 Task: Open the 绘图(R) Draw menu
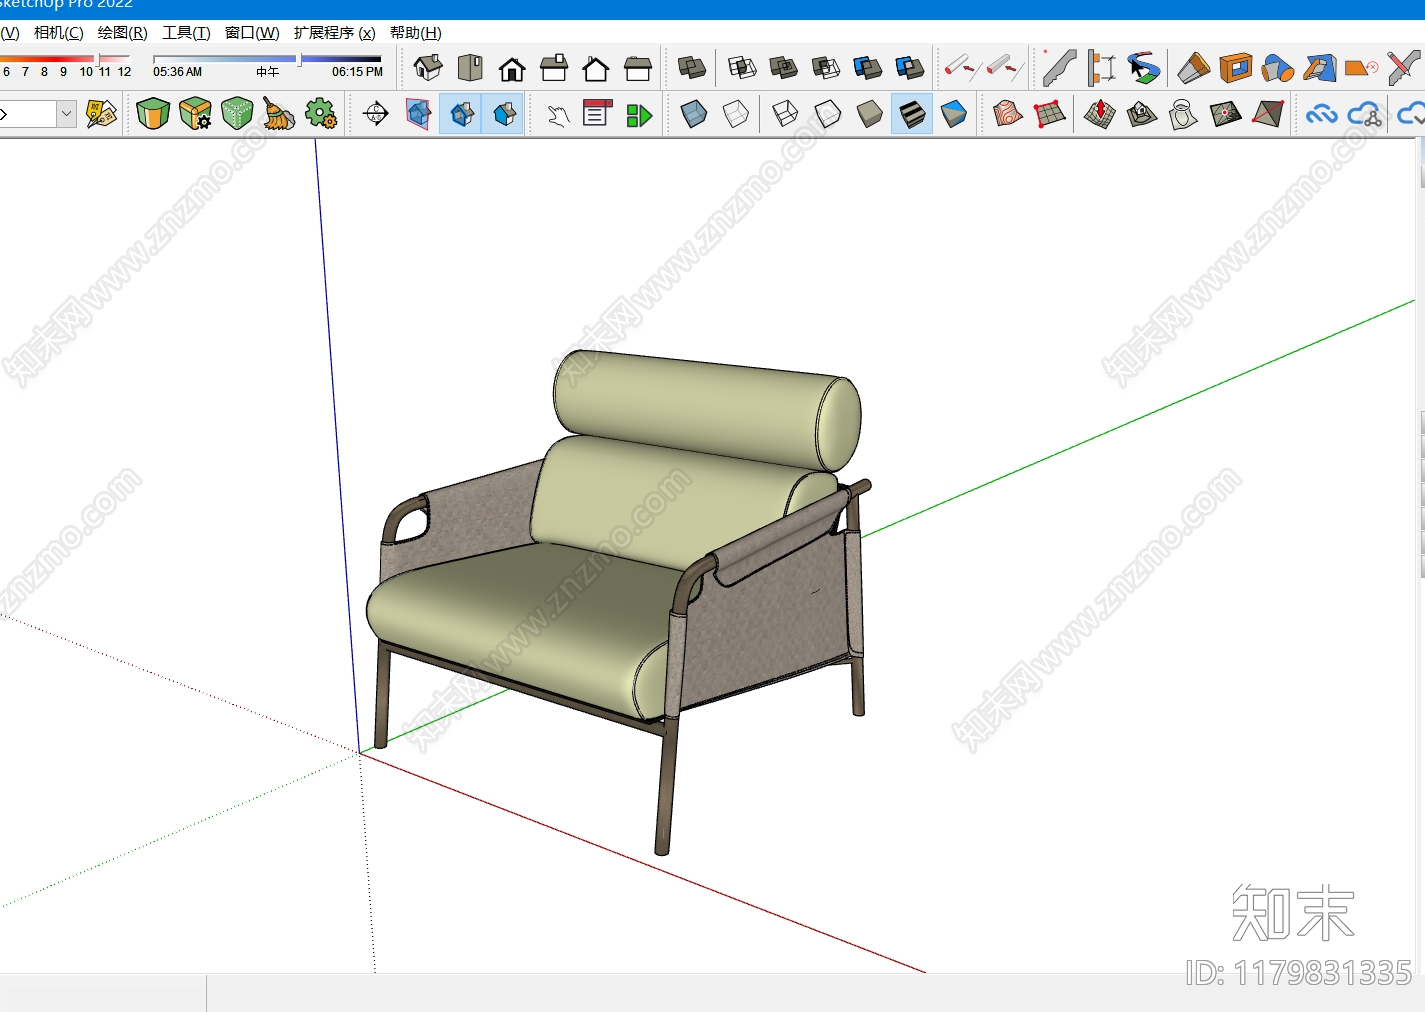[x=123, y=33]
